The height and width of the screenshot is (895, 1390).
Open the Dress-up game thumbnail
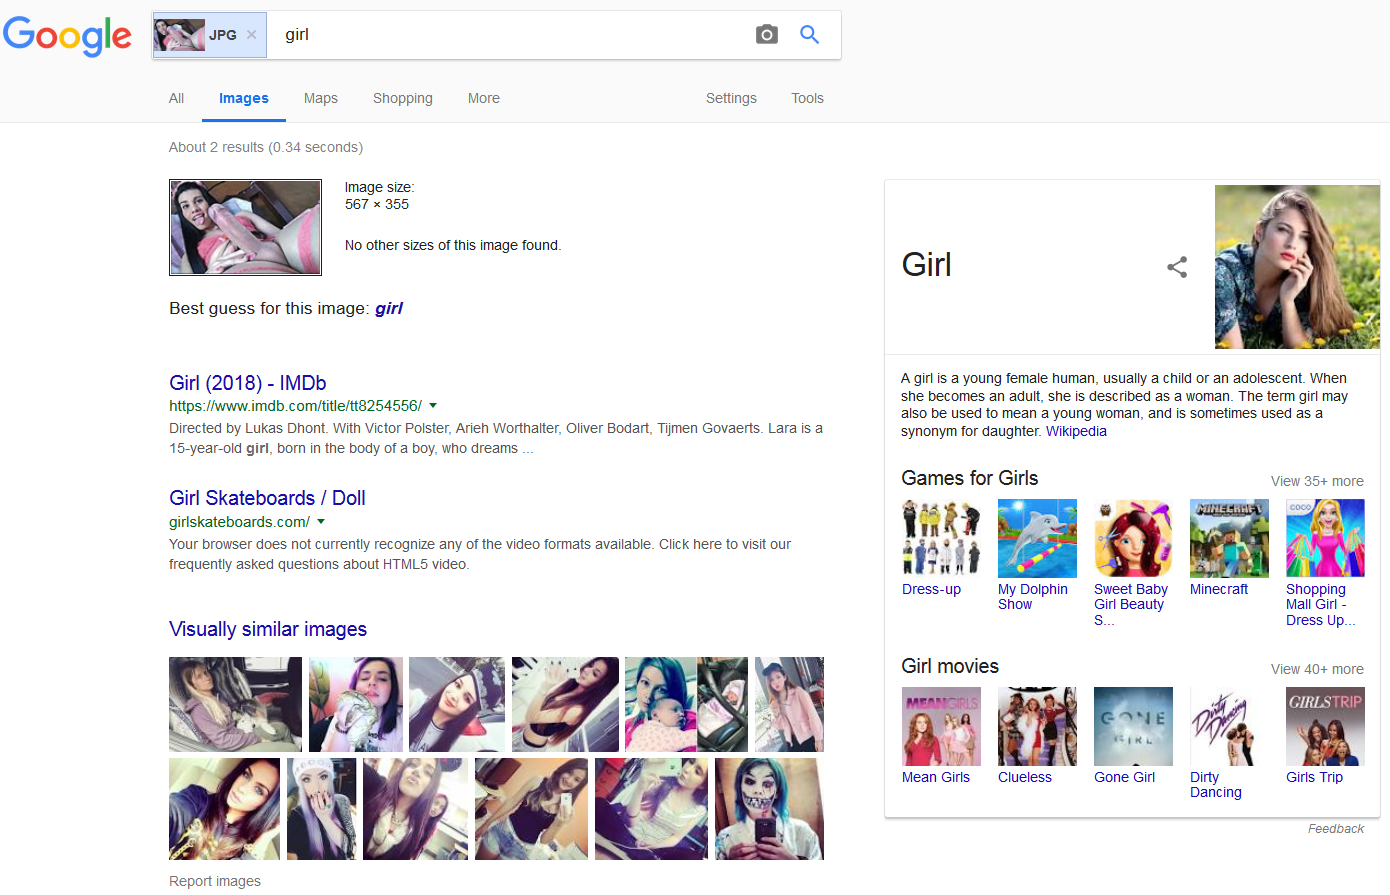941,538
